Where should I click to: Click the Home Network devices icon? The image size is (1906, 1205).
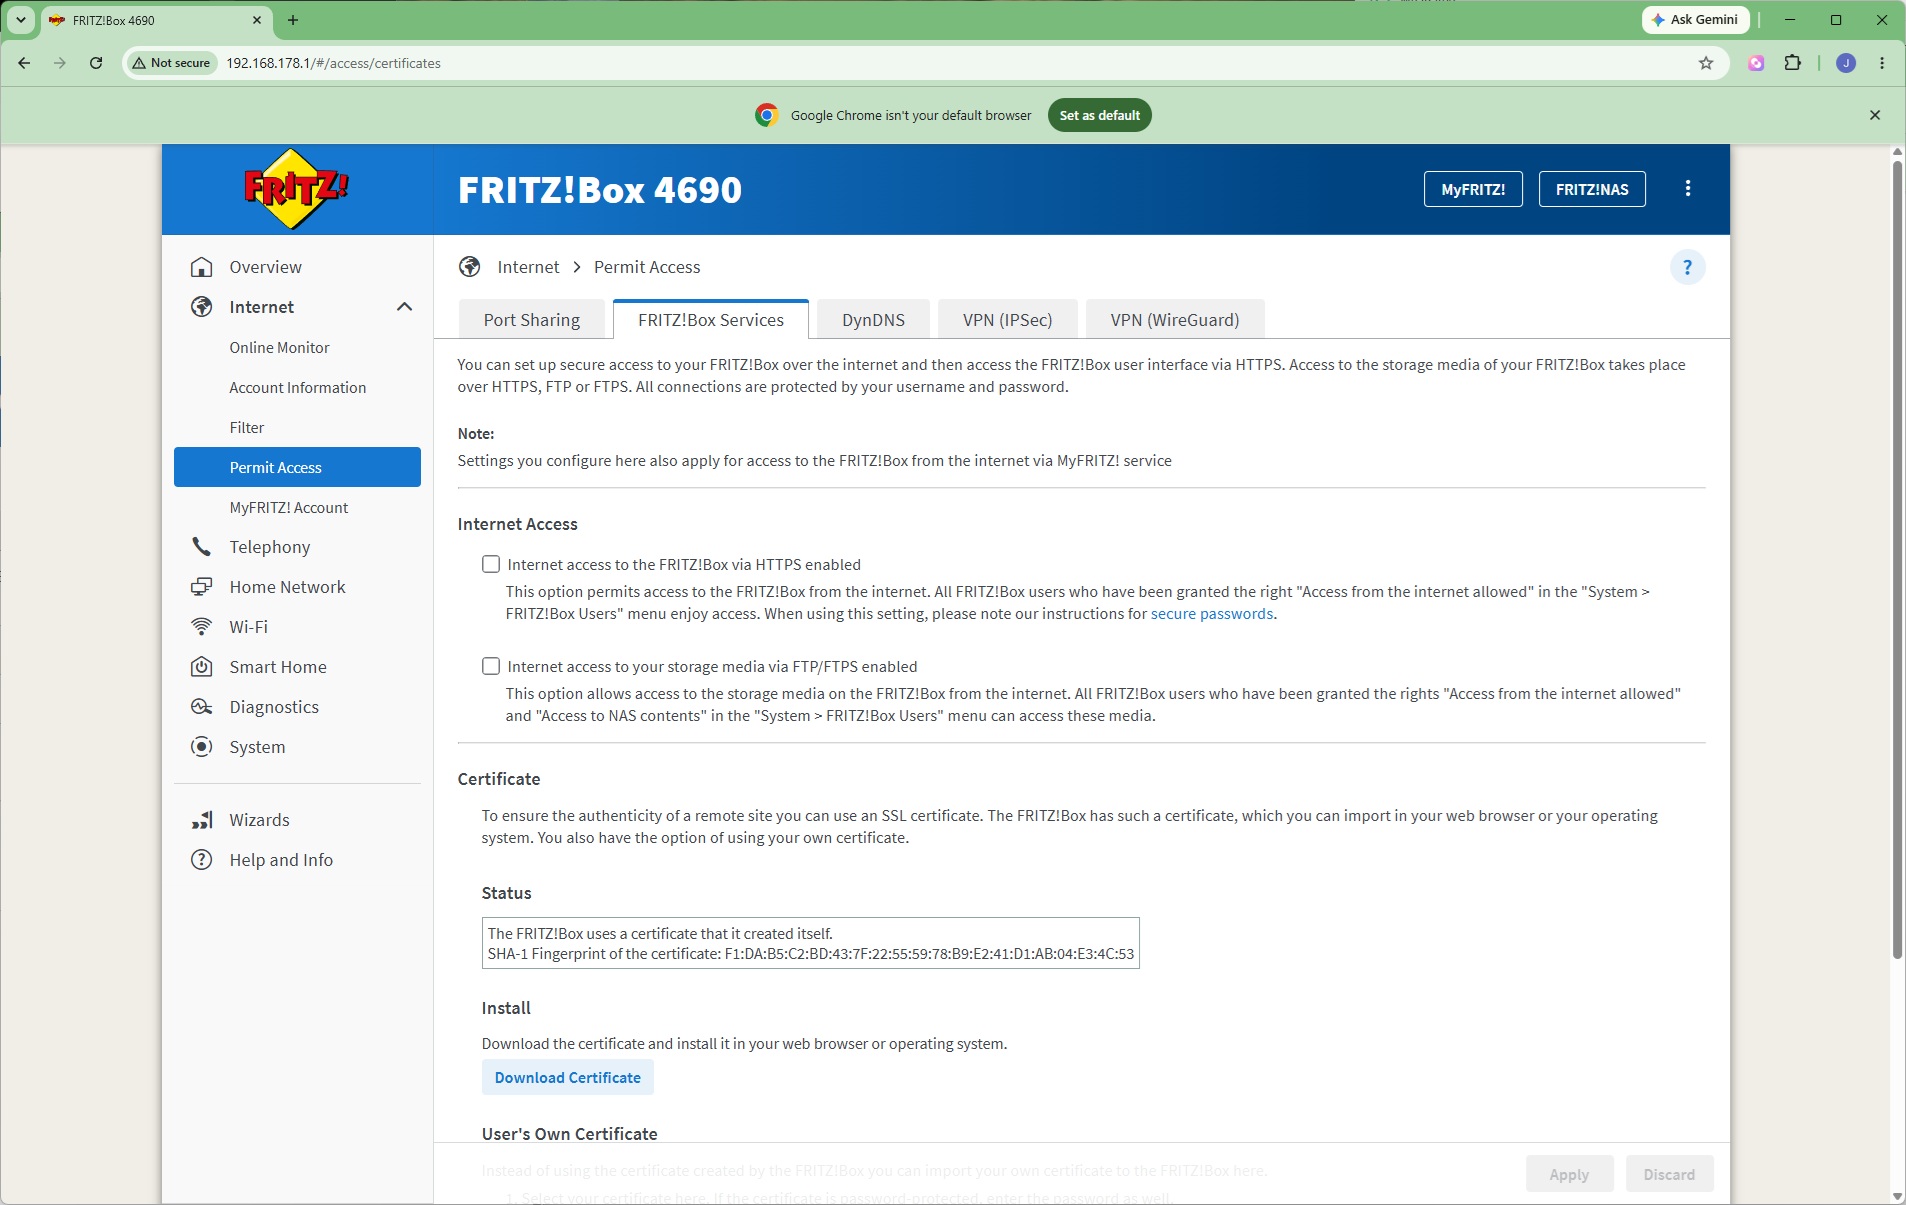point(202,587)
